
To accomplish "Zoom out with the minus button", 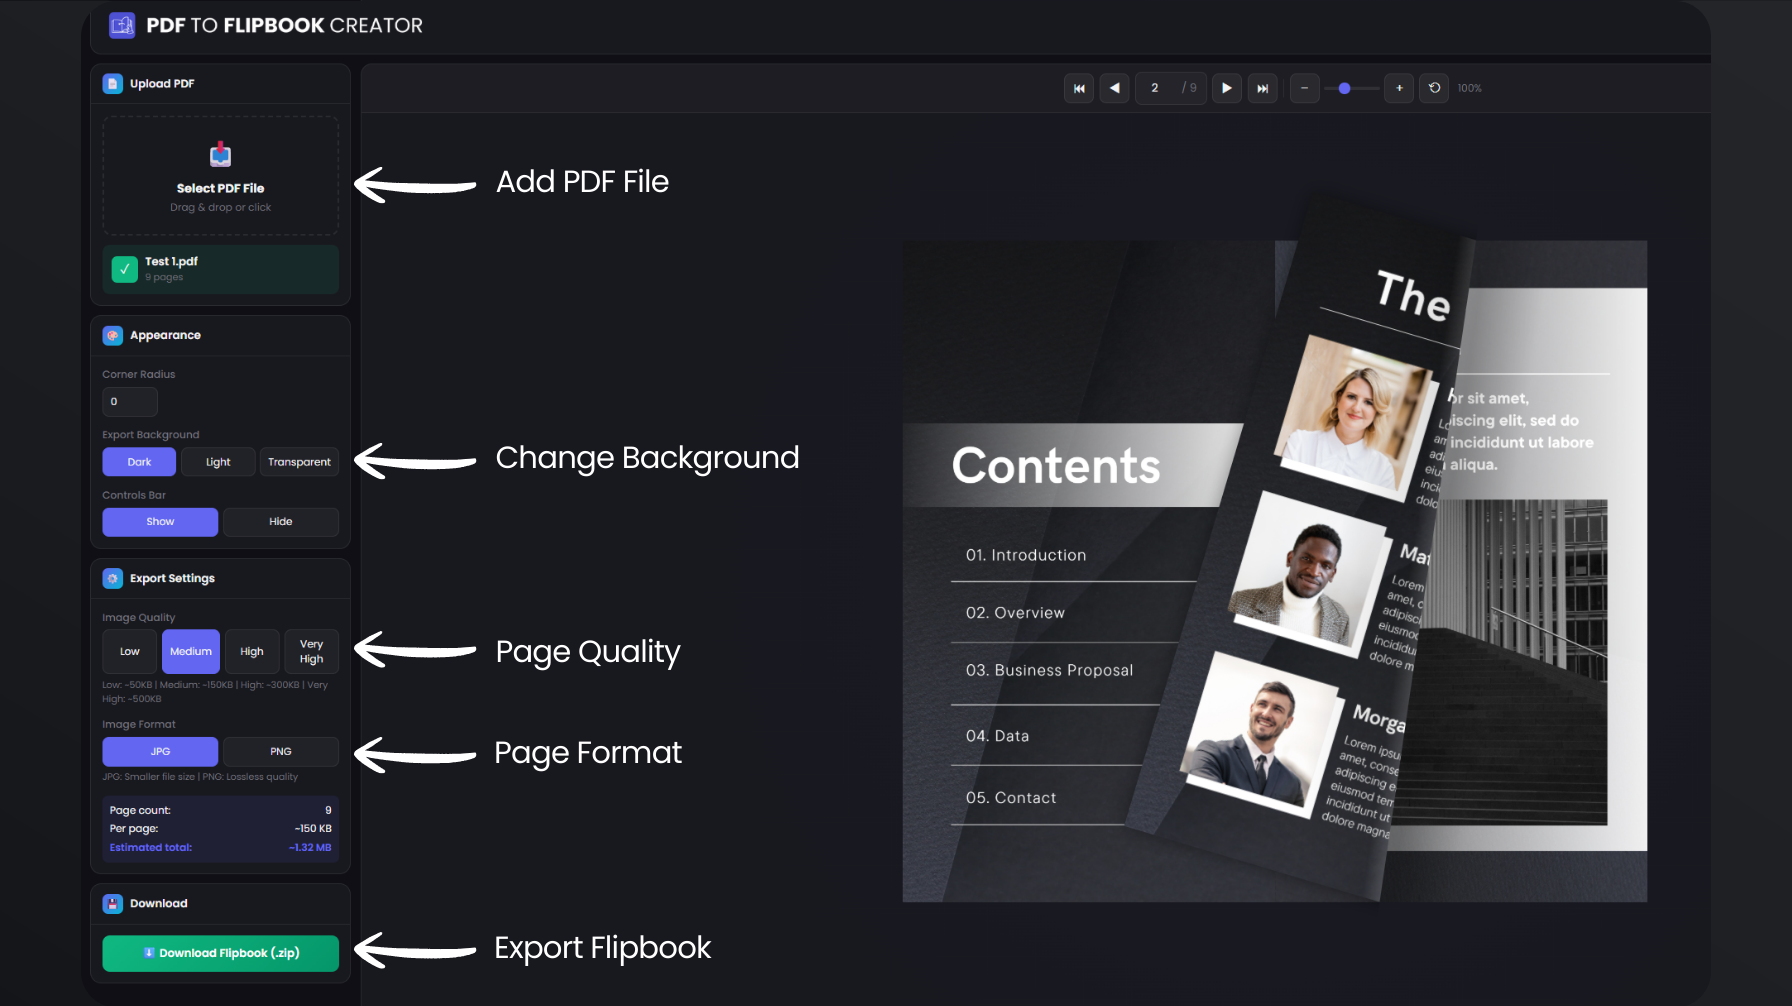I will (x=1304, y=88).
